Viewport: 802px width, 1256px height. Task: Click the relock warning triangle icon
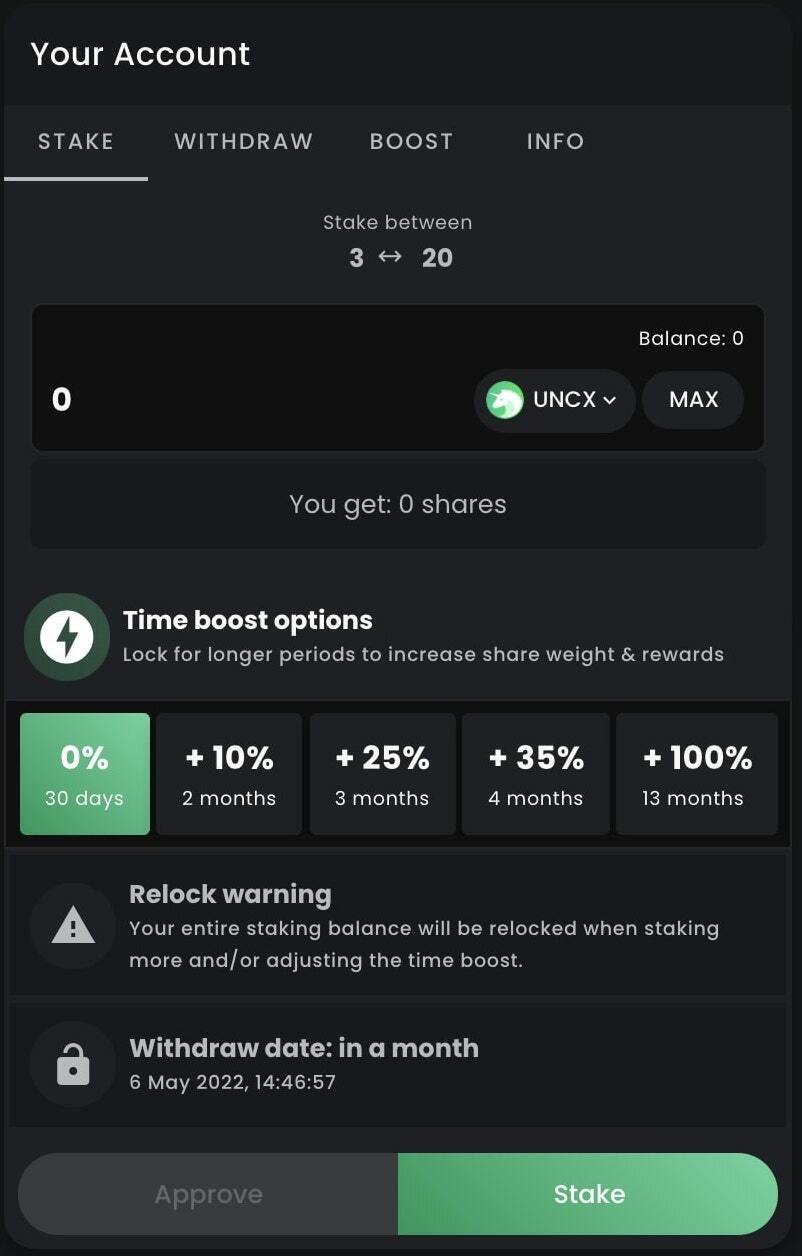[73, 926]
